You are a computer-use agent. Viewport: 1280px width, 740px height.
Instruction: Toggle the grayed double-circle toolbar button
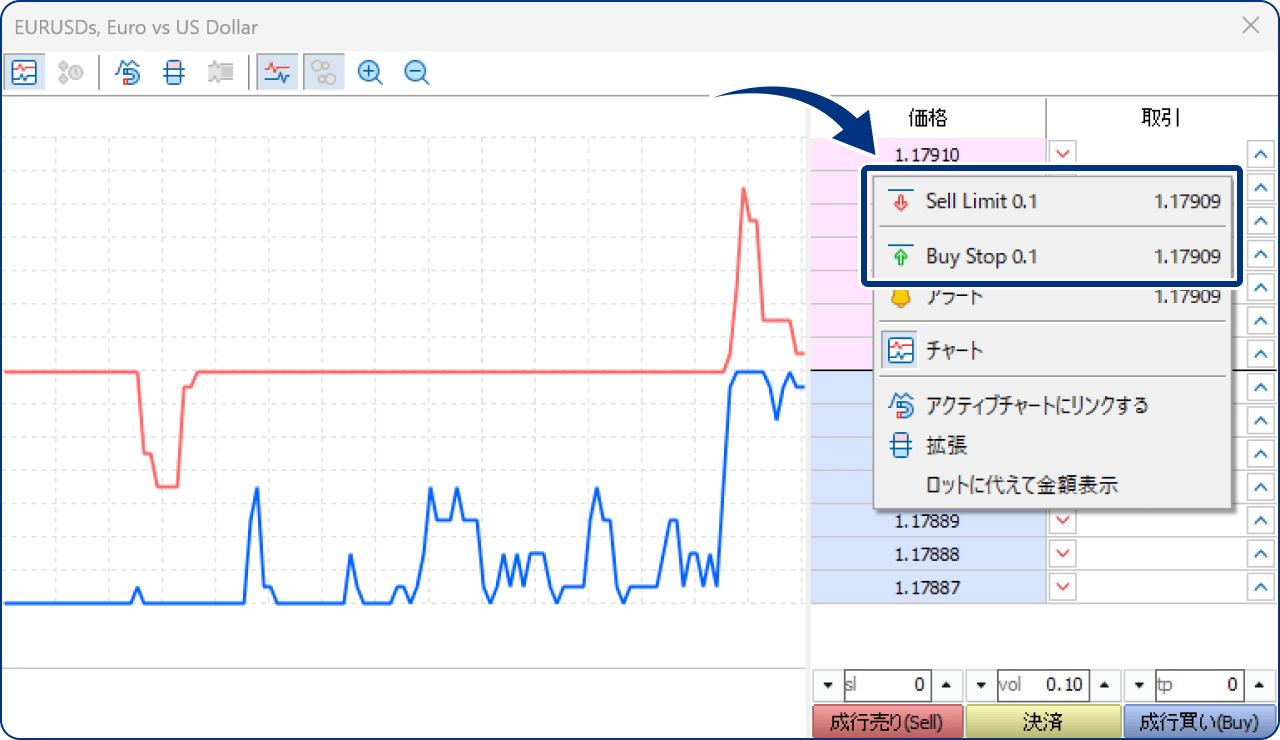[323, 72]
